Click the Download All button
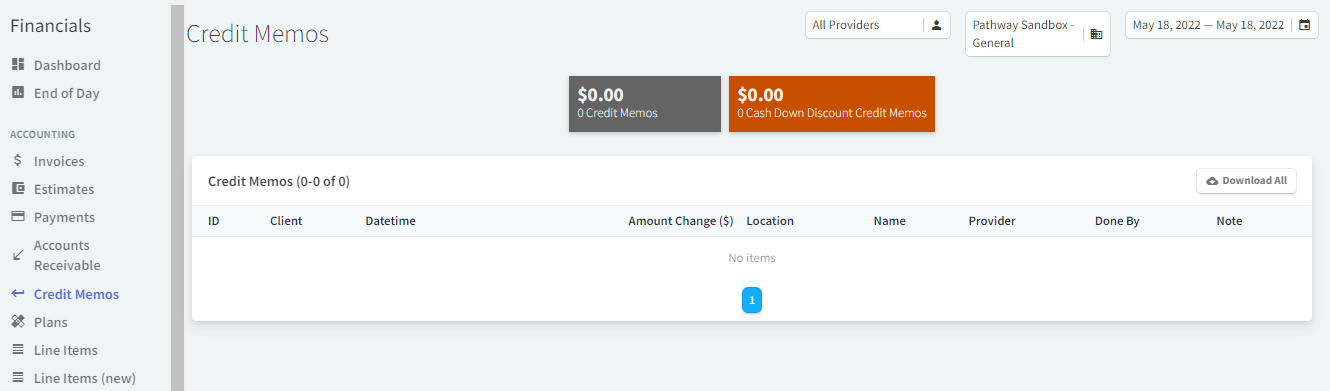 click(x=1246, y=181)
